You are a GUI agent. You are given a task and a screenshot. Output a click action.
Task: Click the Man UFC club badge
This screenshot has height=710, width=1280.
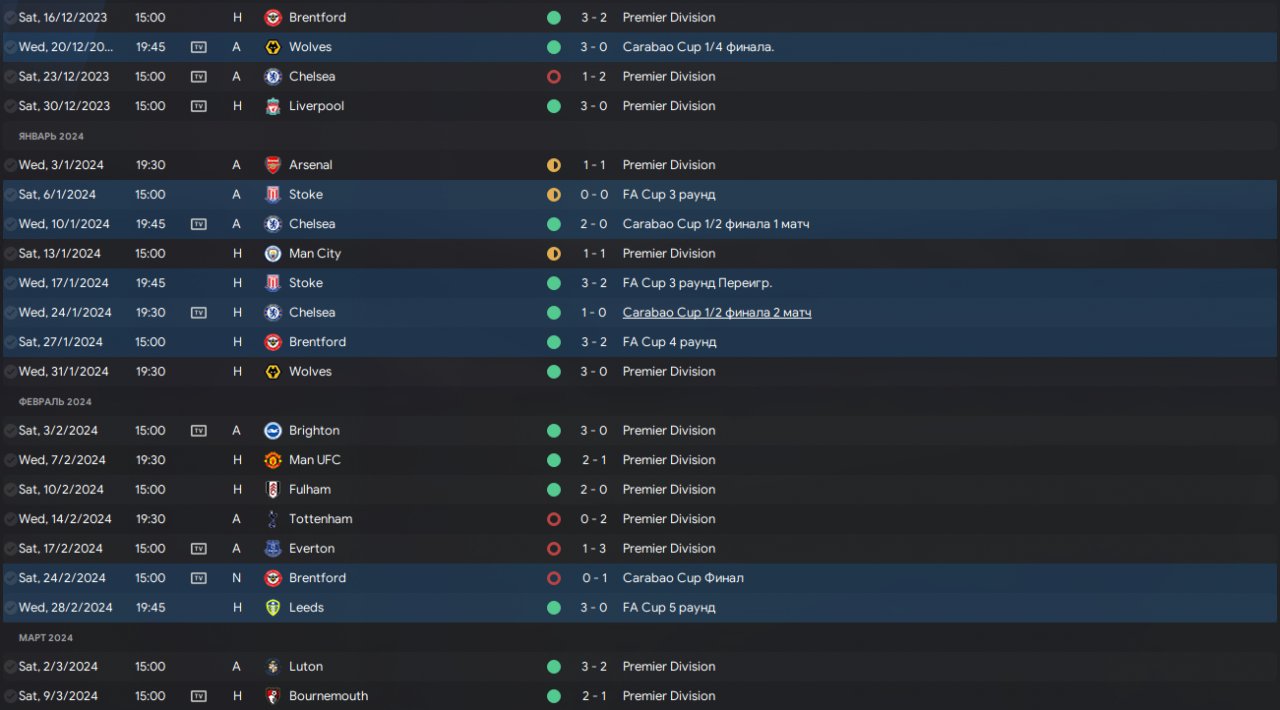[273, 460]
